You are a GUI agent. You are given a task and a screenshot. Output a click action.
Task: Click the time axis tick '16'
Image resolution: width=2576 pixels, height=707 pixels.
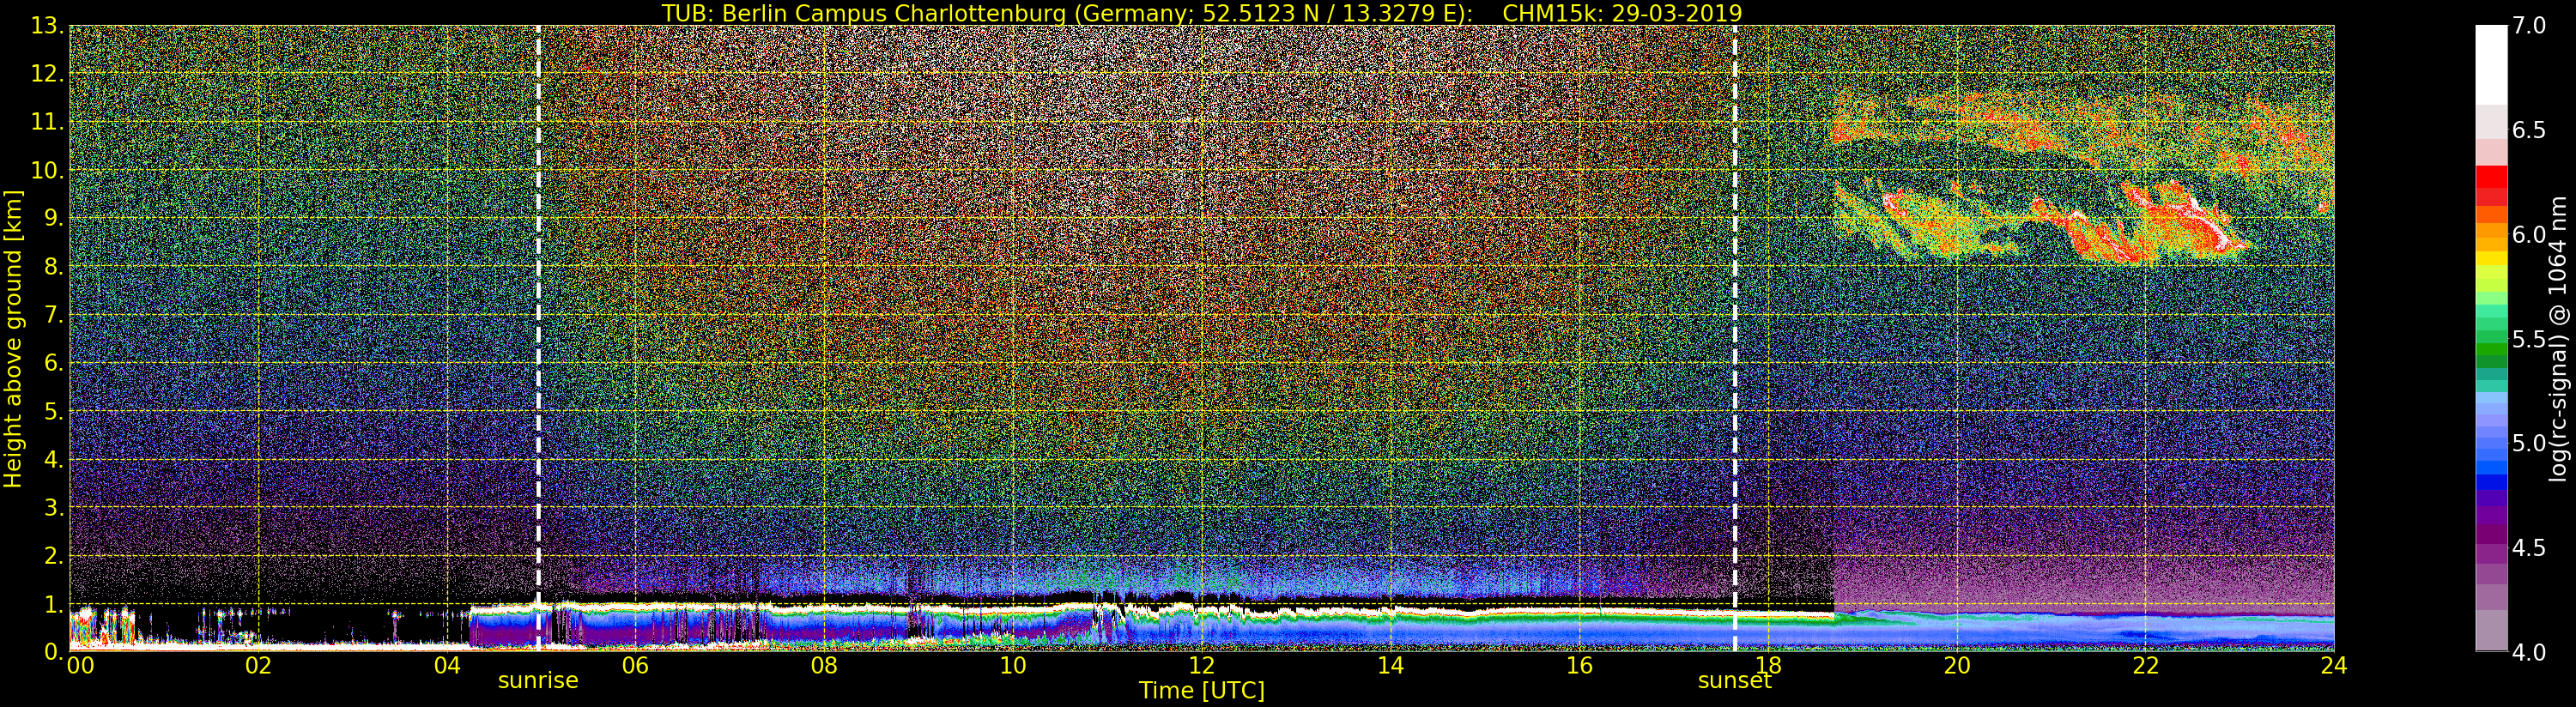tap(1579, 666)
